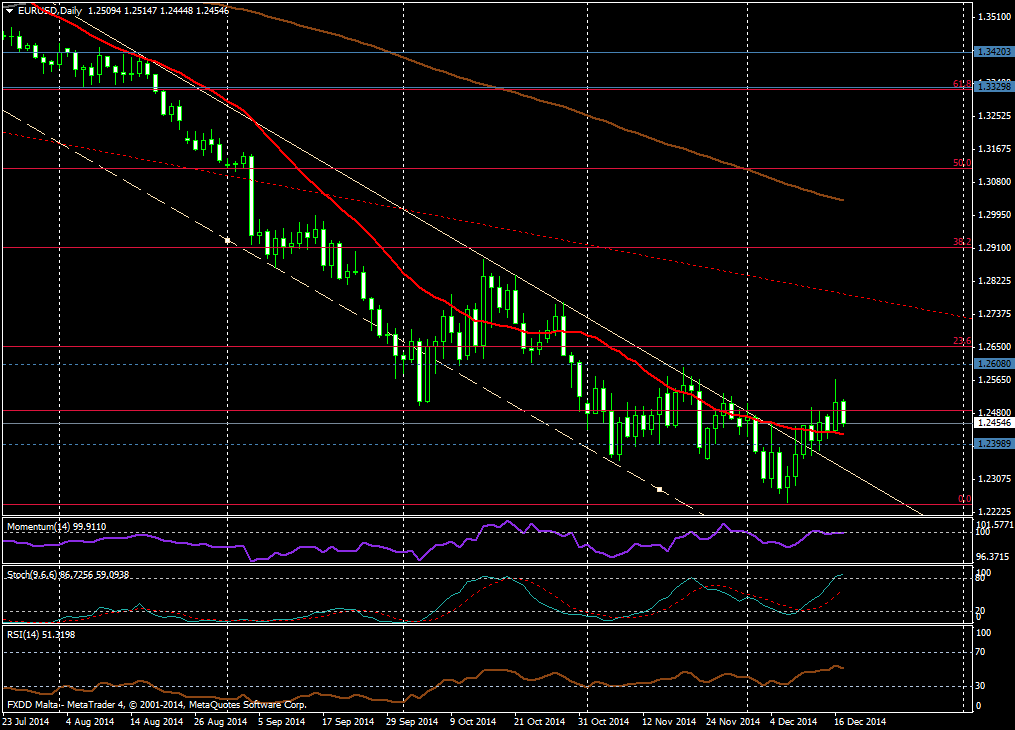Screen dimensions: 1015x730
Task: Click the 23 Jul 2014 date label
Action: (25, 720)
